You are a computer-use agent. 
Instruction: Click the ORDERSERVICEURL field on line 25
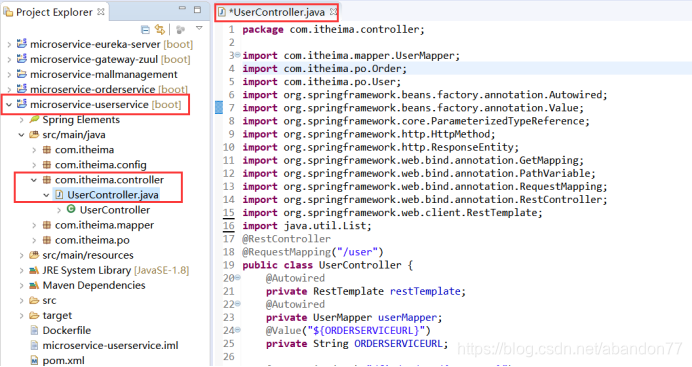(398, 343)
